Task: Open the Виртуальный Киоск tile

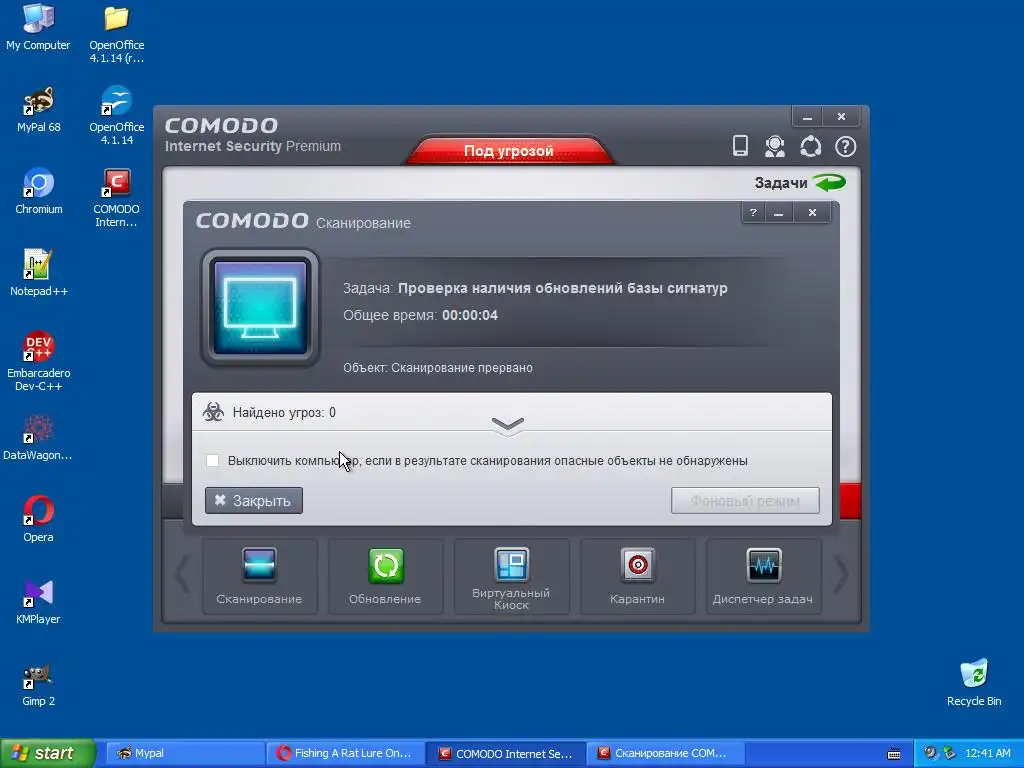Action: coord(511,576)
